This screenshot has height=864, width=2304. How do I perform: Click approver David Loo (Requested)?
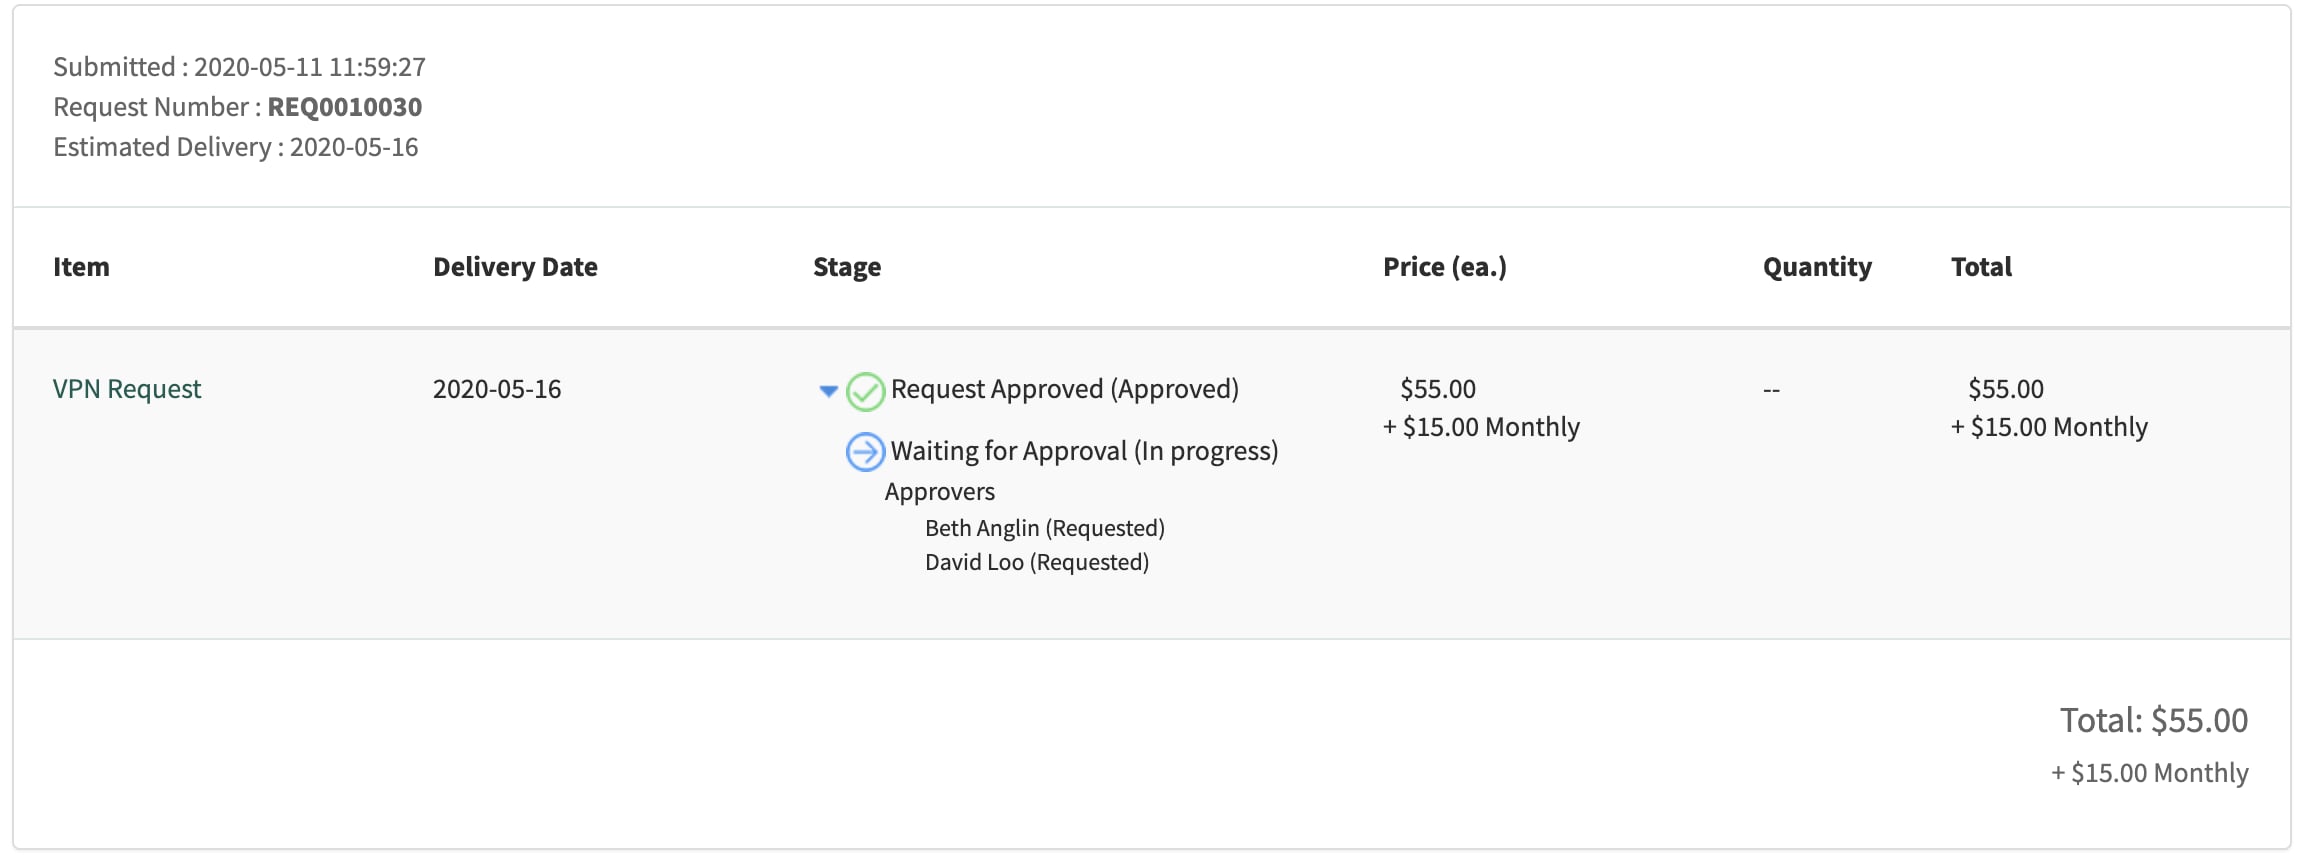[x=1036, y=562]
